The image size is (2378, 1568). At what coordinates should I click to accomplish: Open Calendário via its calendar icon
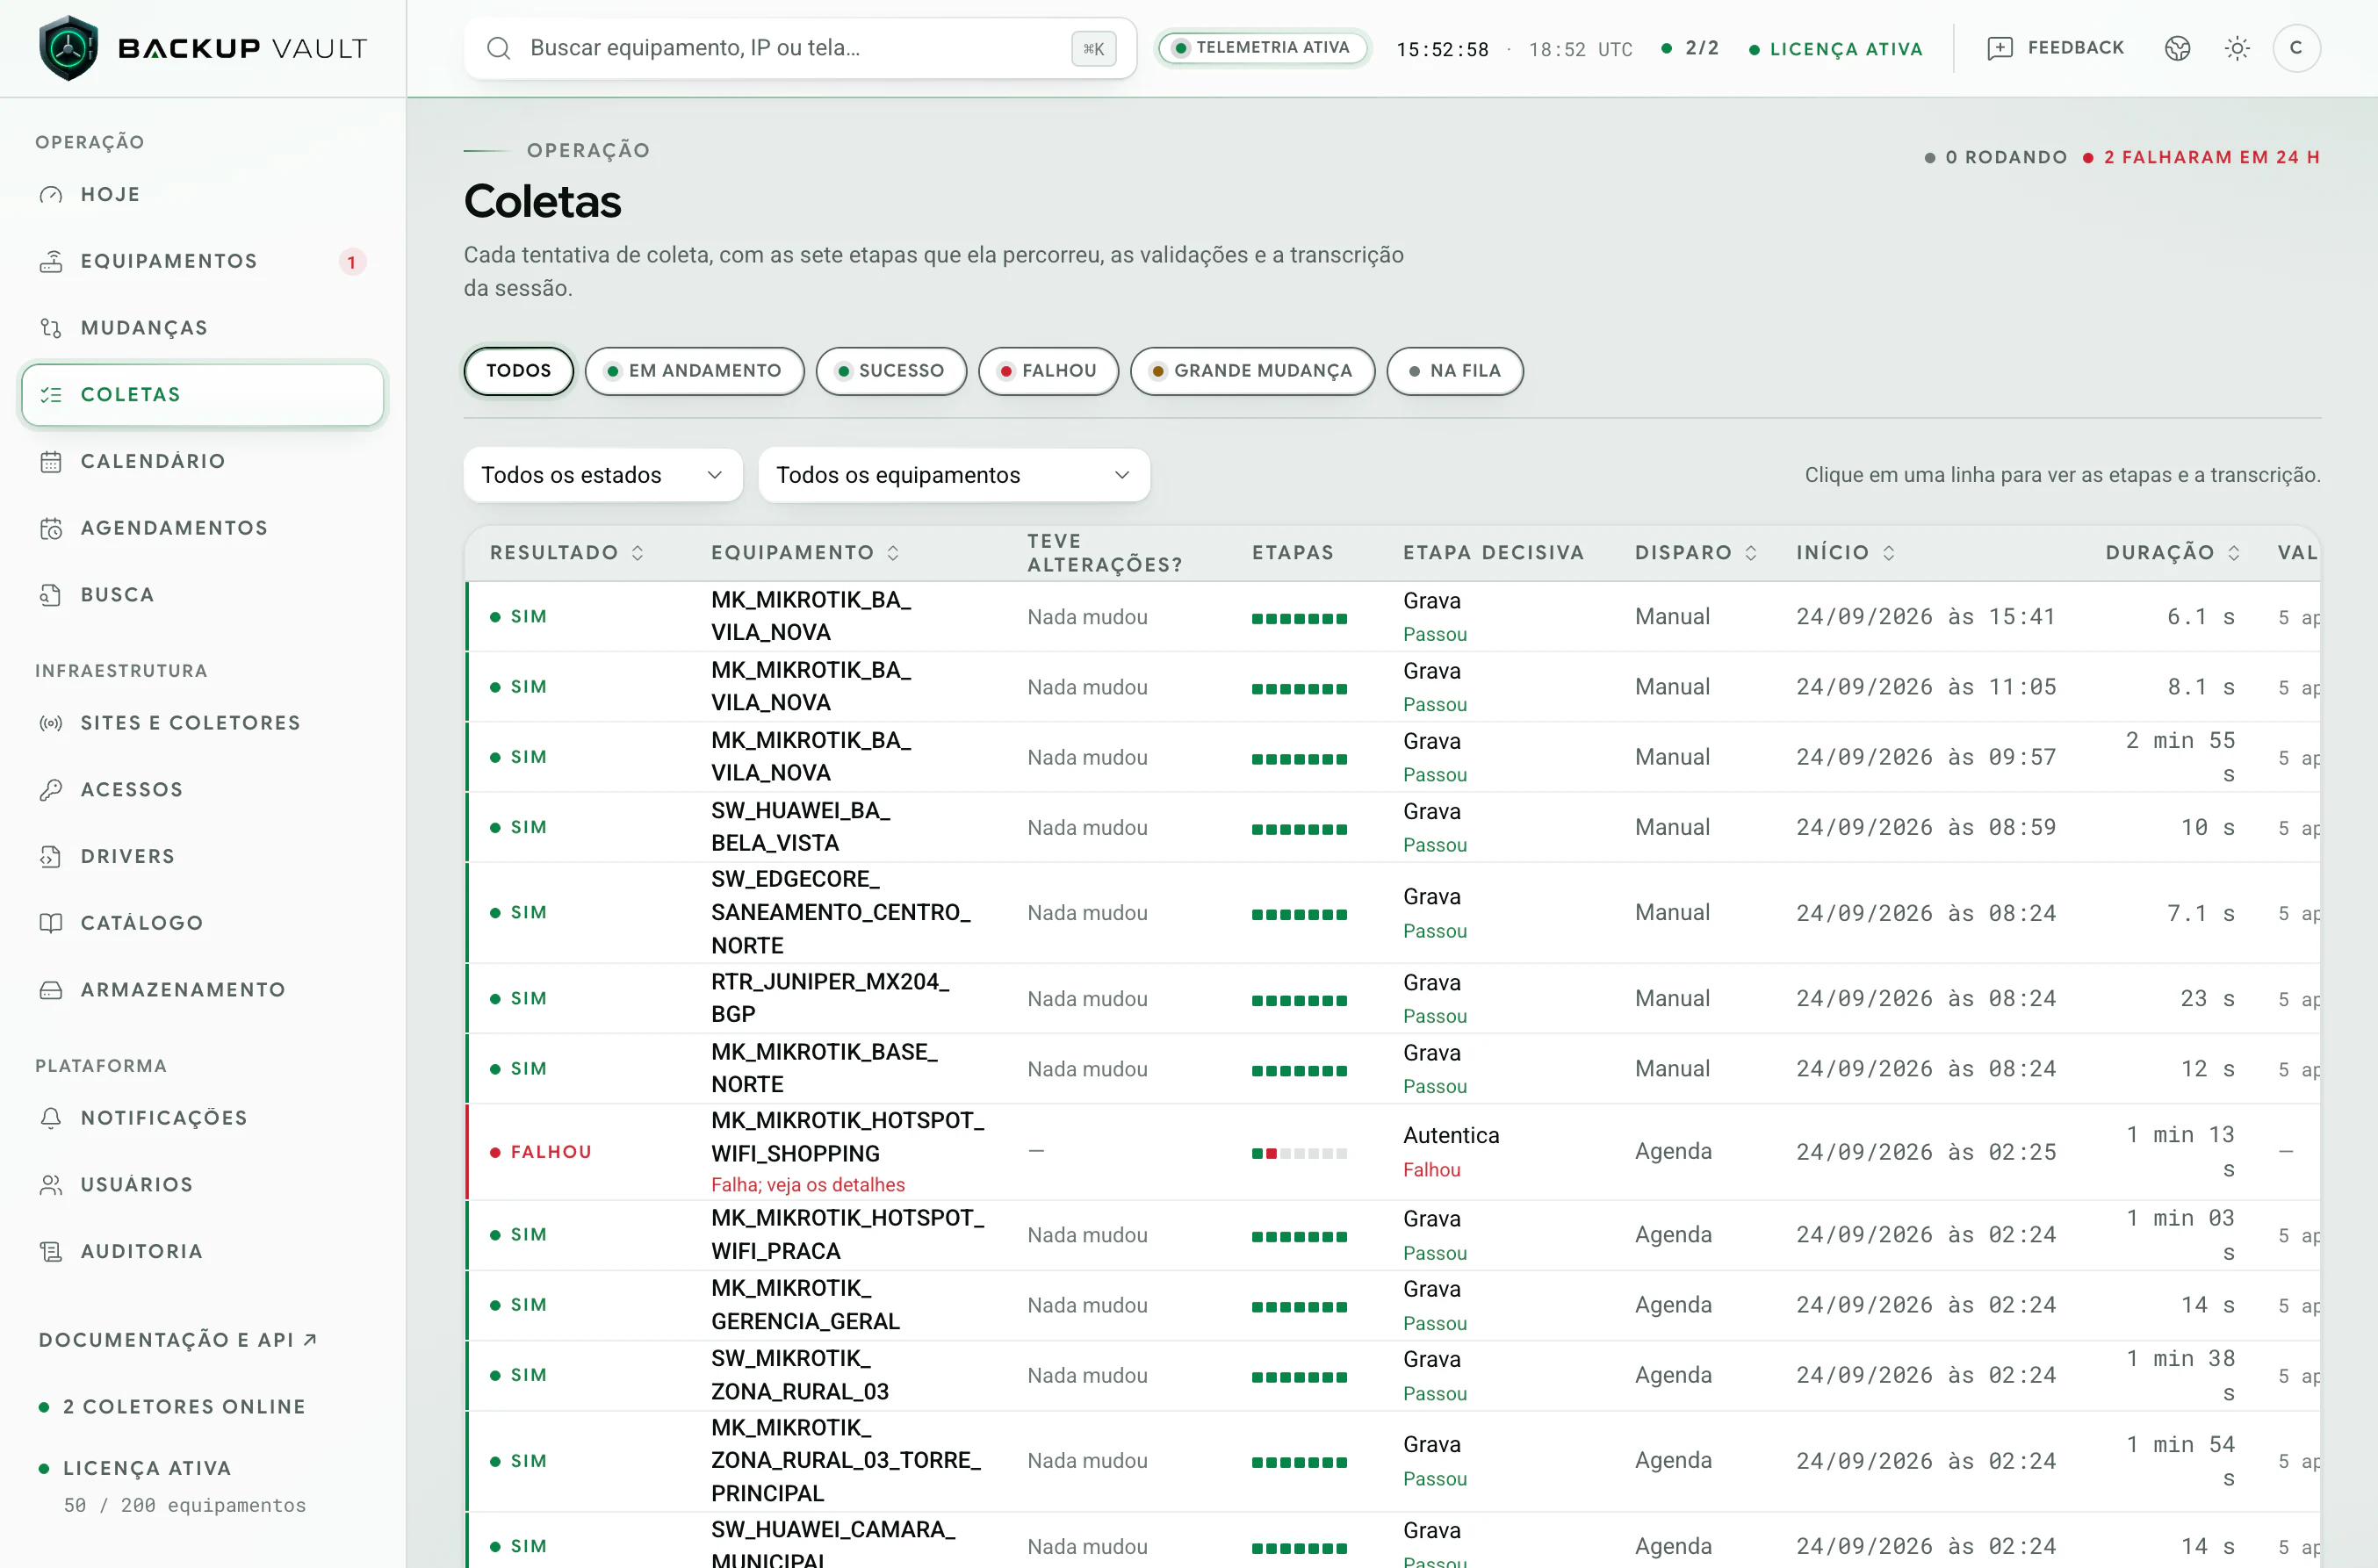point(51,462)
